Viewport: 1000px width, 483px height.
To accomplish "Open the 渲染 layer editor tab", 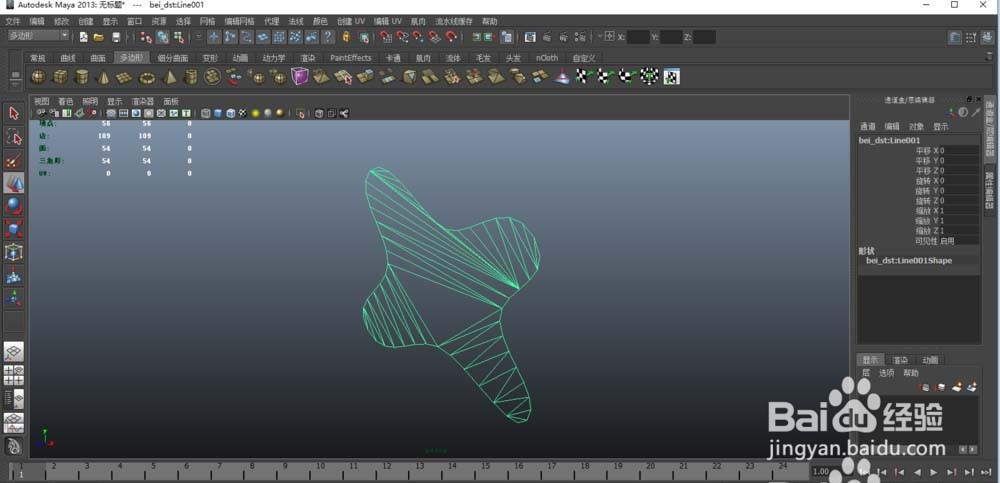I will coord(901,360).
